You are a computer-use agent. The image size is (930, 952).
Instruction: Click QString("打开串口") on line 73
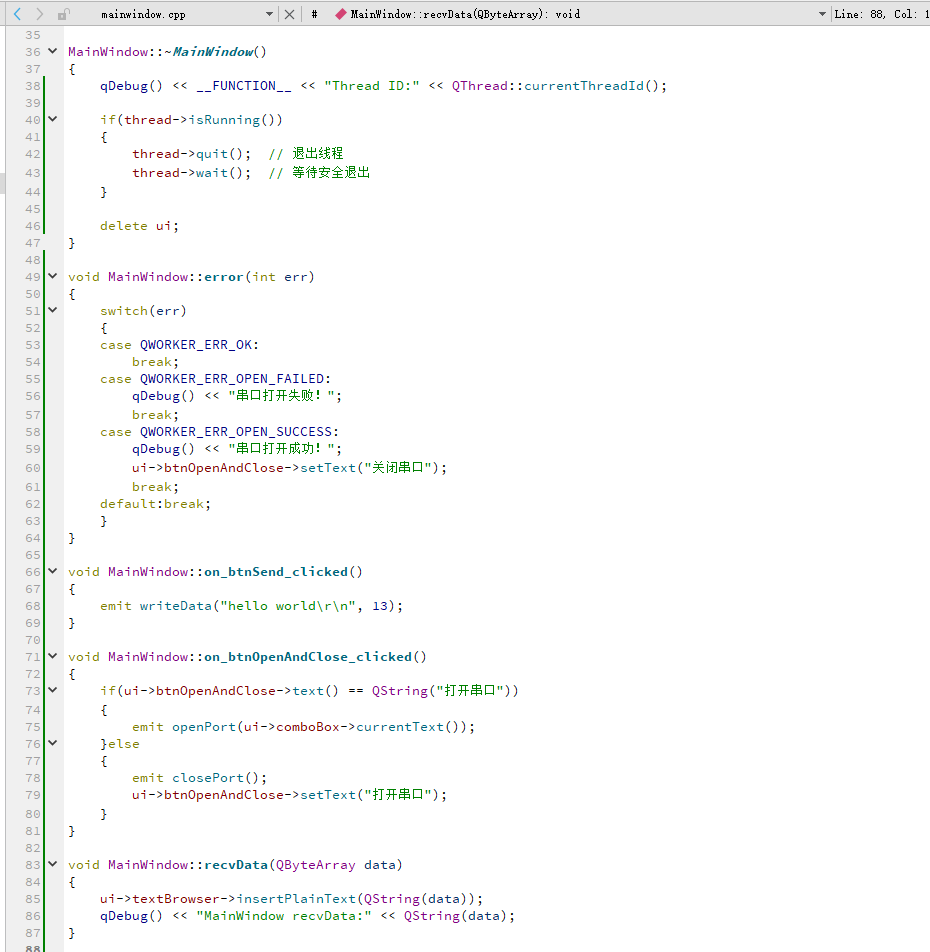coord(441,691)
